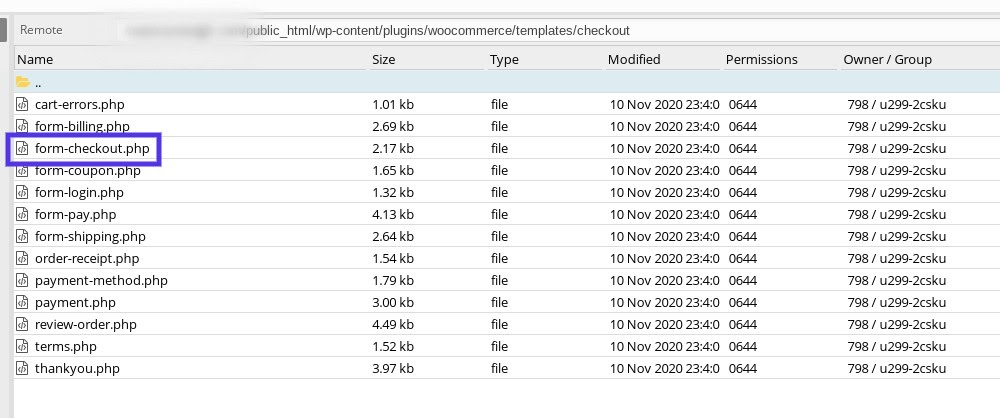Select the order-receipt.php file name

[87, 258]
